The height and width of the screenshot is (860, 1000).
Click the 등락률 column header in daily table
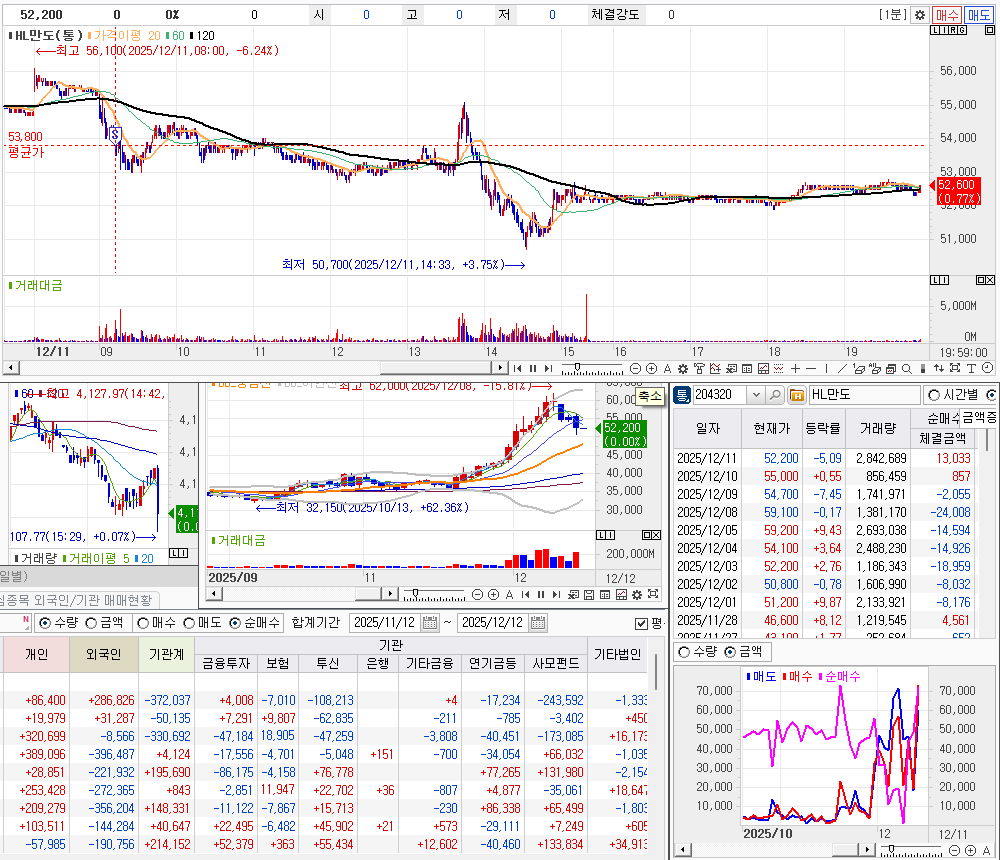[823, 429]
